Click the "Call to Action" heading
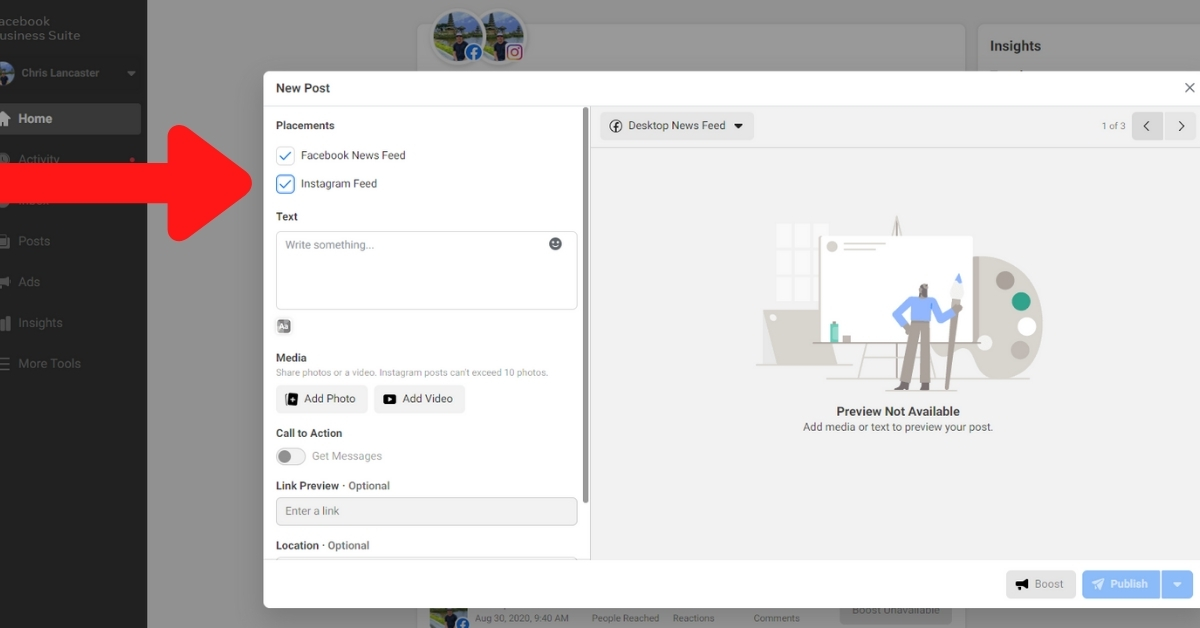 [x=309, y=433]
